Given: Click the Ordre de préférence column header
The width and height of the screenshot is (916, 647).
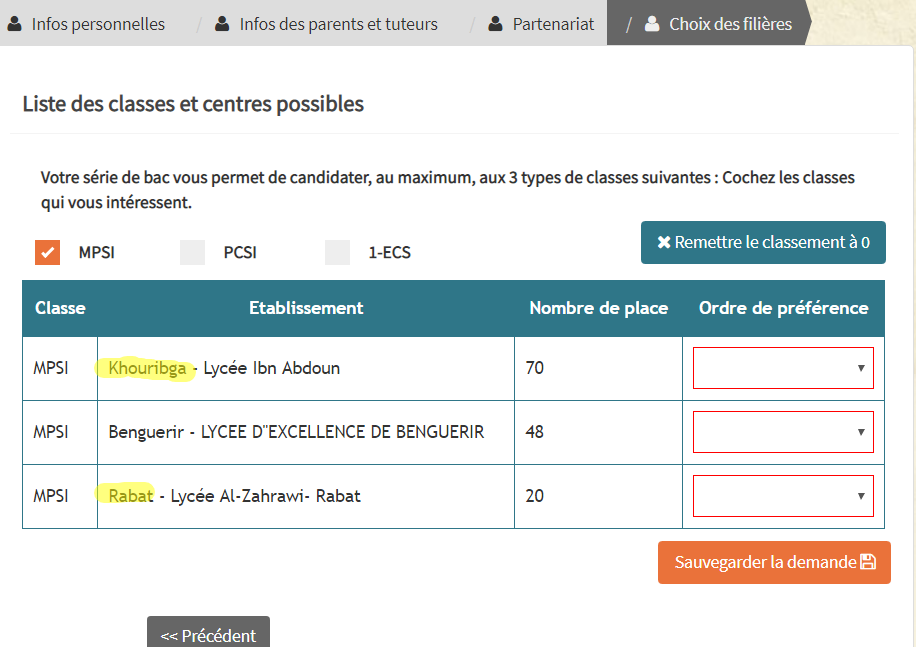Looking at the screenshot, I should [x=783, y=308].
